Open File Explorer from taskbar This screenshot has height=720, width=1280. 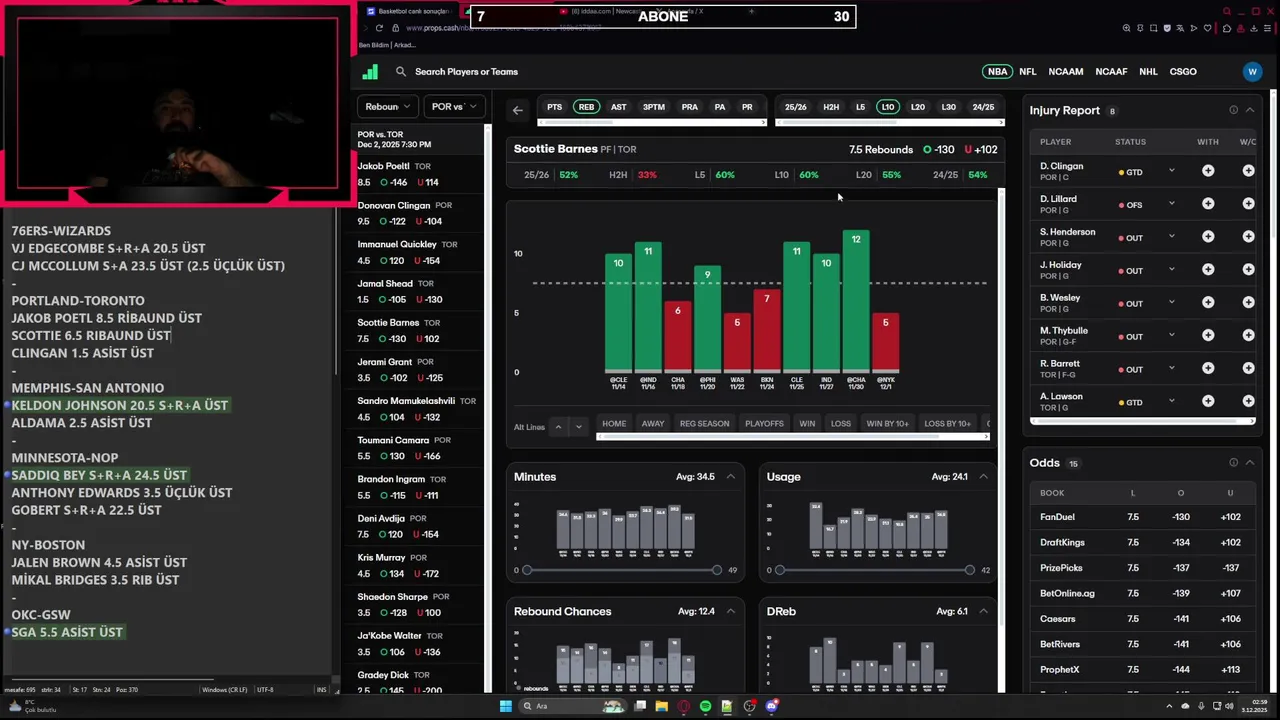click(661, 706)
